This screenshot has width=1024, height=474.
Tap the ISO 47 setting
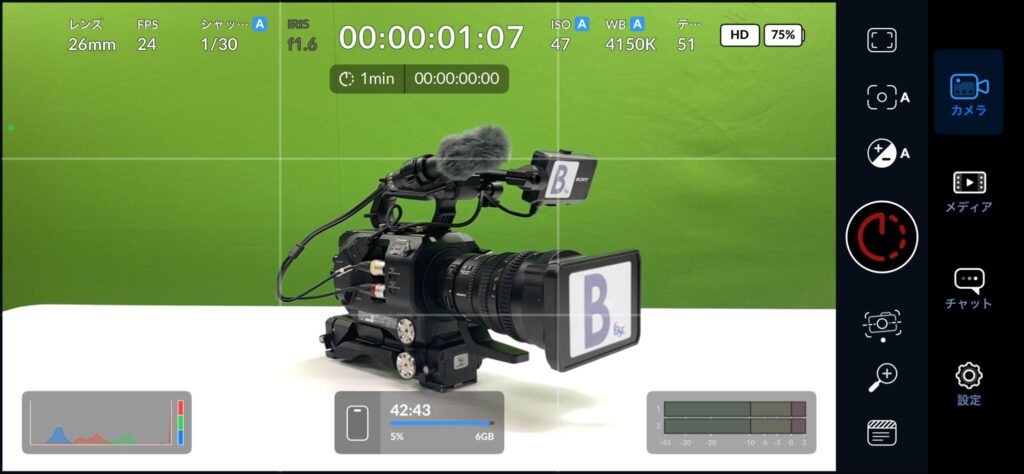coord(569,35)
